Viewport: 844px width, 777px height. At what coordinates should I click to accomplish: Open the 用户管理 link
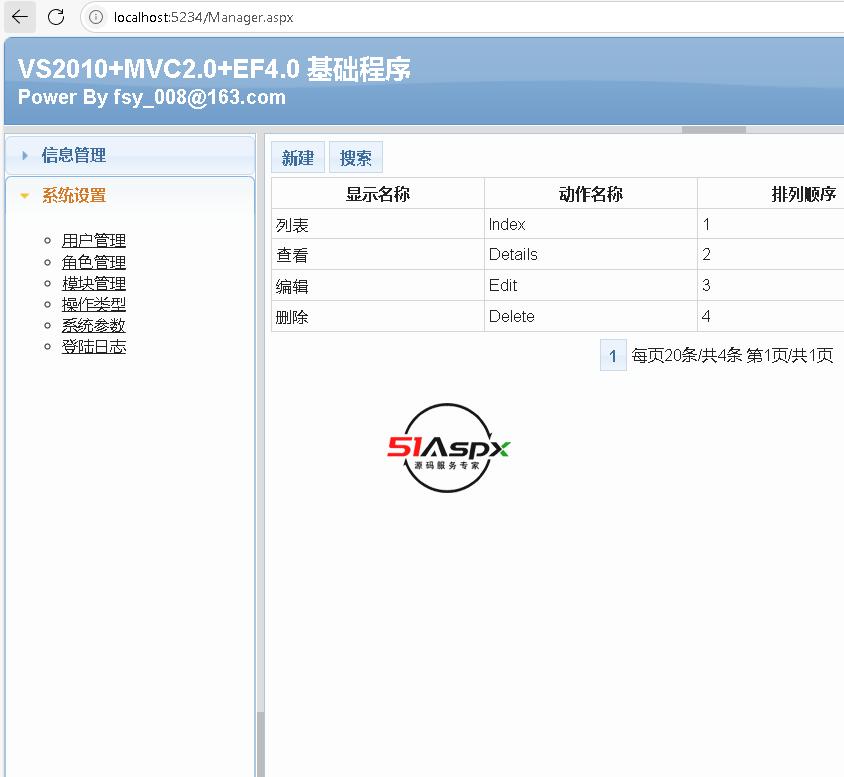[x=94, y=240]
